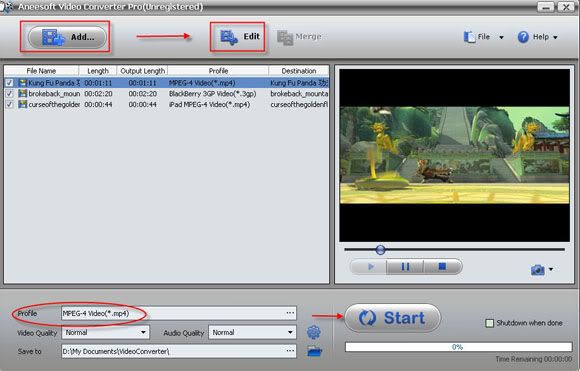
Task: Open the output folder icon
Action: click(x=314, y=351)
